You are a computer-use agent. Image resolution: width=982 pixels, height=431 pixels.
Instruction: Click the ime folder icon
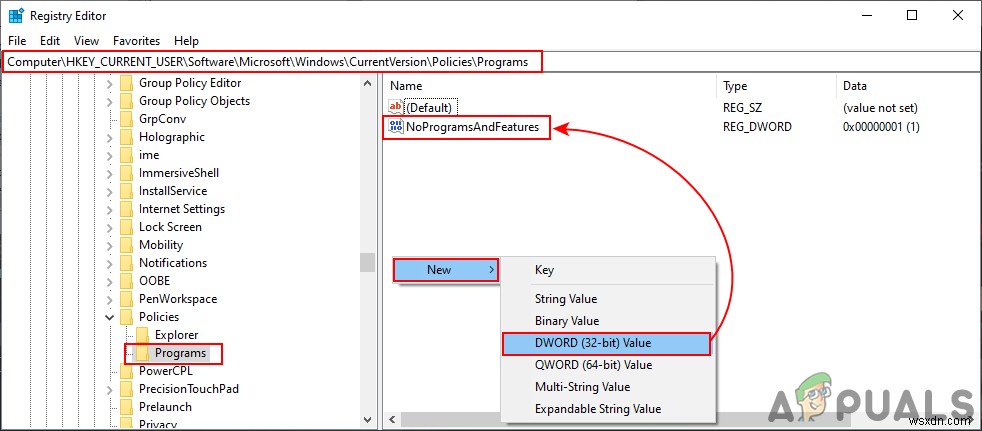(x=127, y=155)
